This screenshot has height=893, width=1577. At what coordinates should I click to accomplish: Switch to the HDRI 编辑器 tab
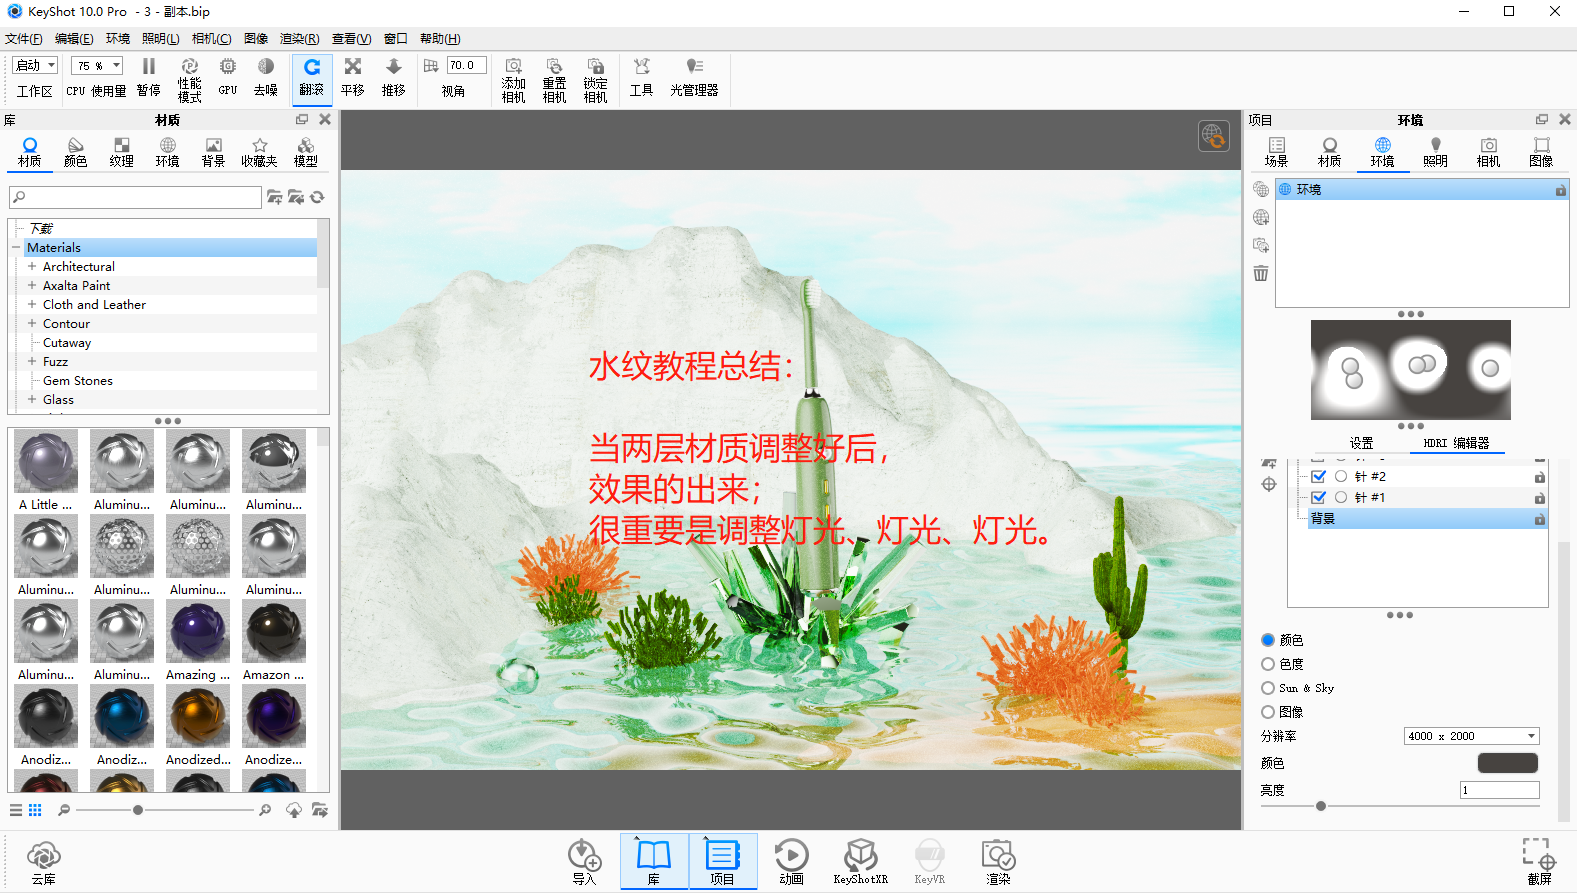[1456, 443]
